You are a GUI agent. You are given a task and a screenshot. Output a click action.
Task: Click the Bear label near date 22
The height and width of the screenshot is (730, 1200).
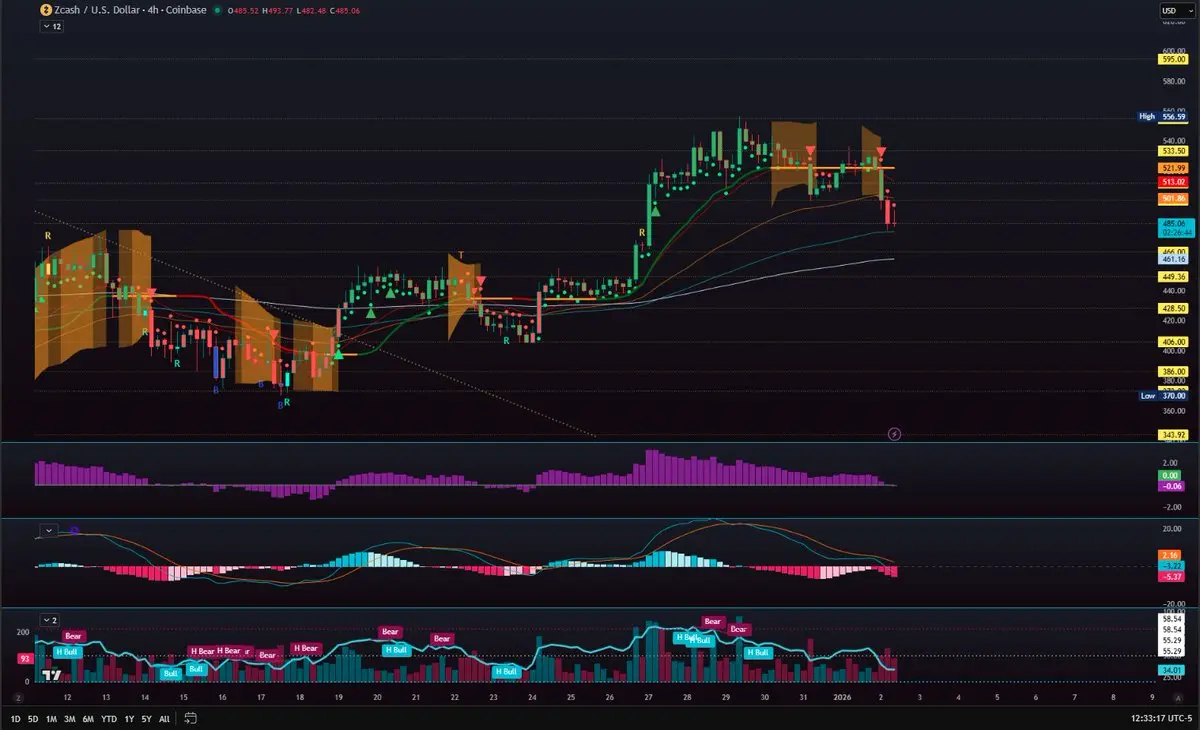(x=441, y=639)
